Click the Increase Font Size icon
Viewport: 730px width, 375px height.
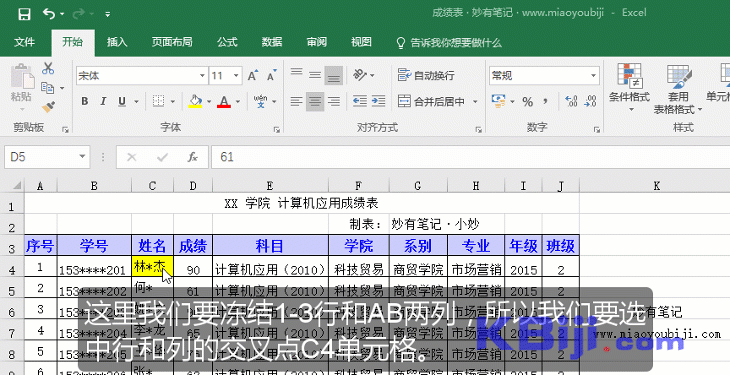253,75
